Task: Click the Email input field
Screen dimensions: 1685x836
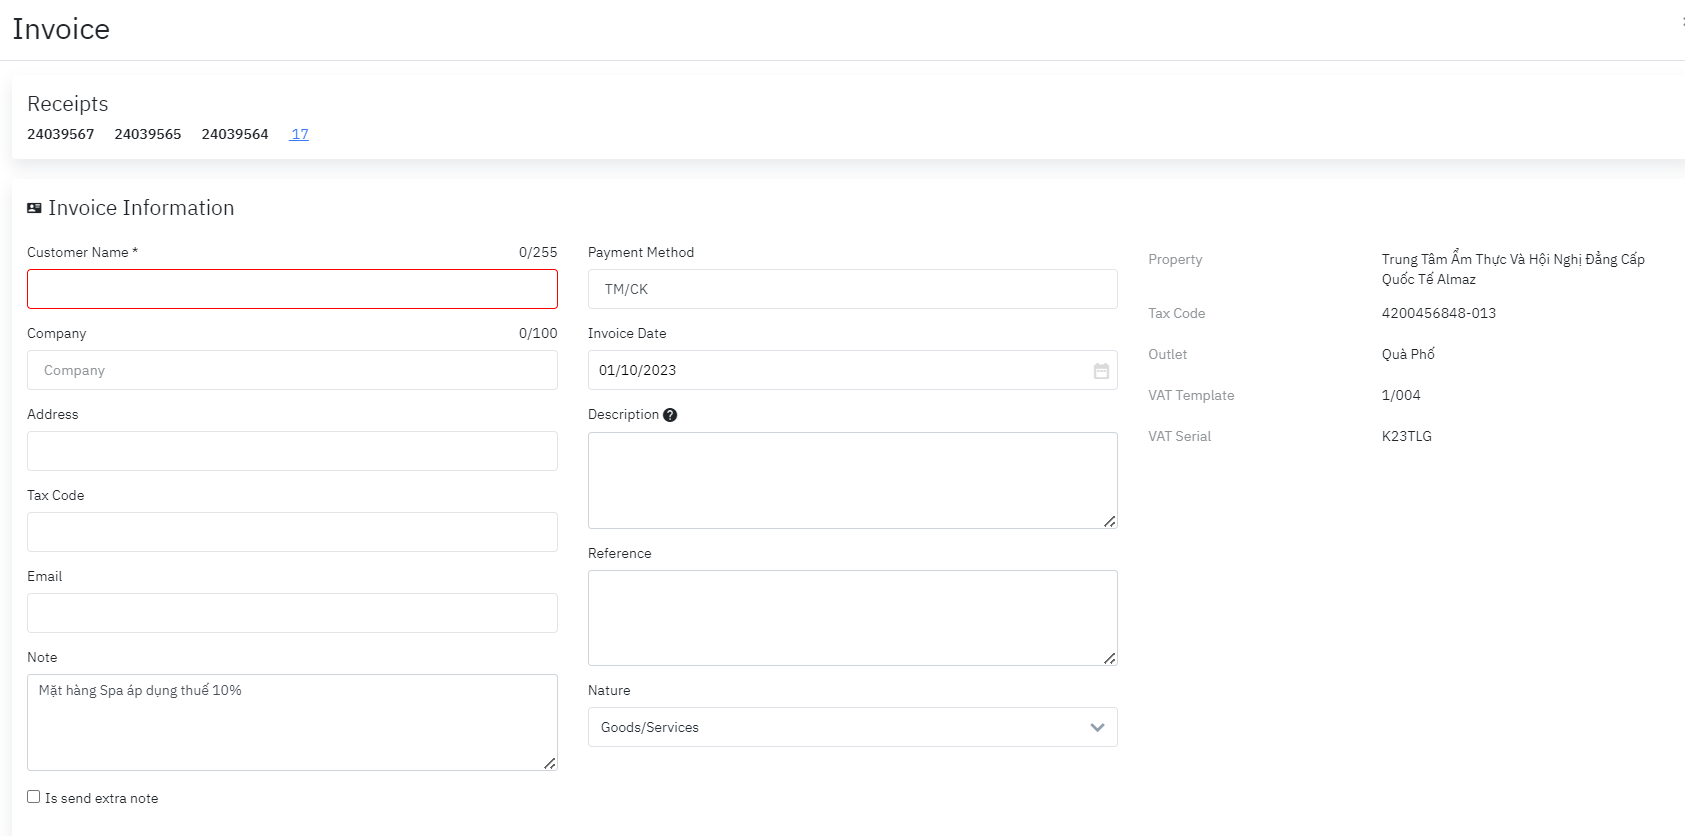Action: point(292,613)
